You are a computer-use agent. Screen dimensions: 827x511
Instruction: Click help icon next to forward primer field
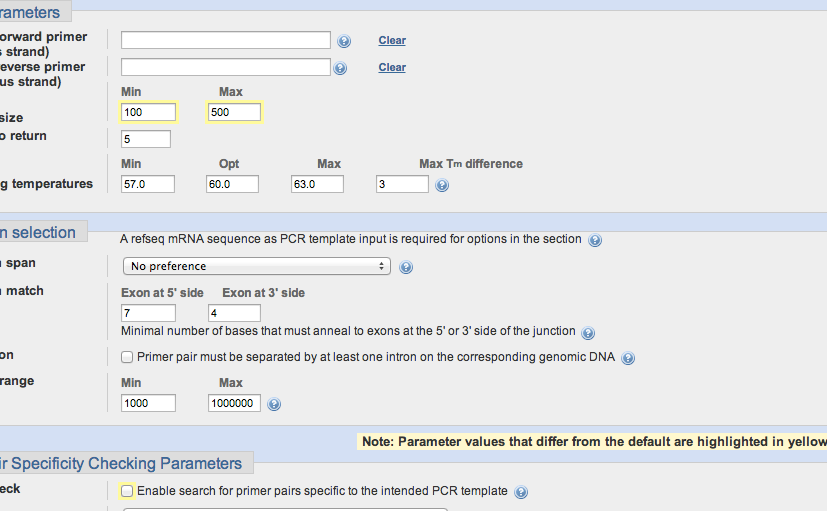344,41
